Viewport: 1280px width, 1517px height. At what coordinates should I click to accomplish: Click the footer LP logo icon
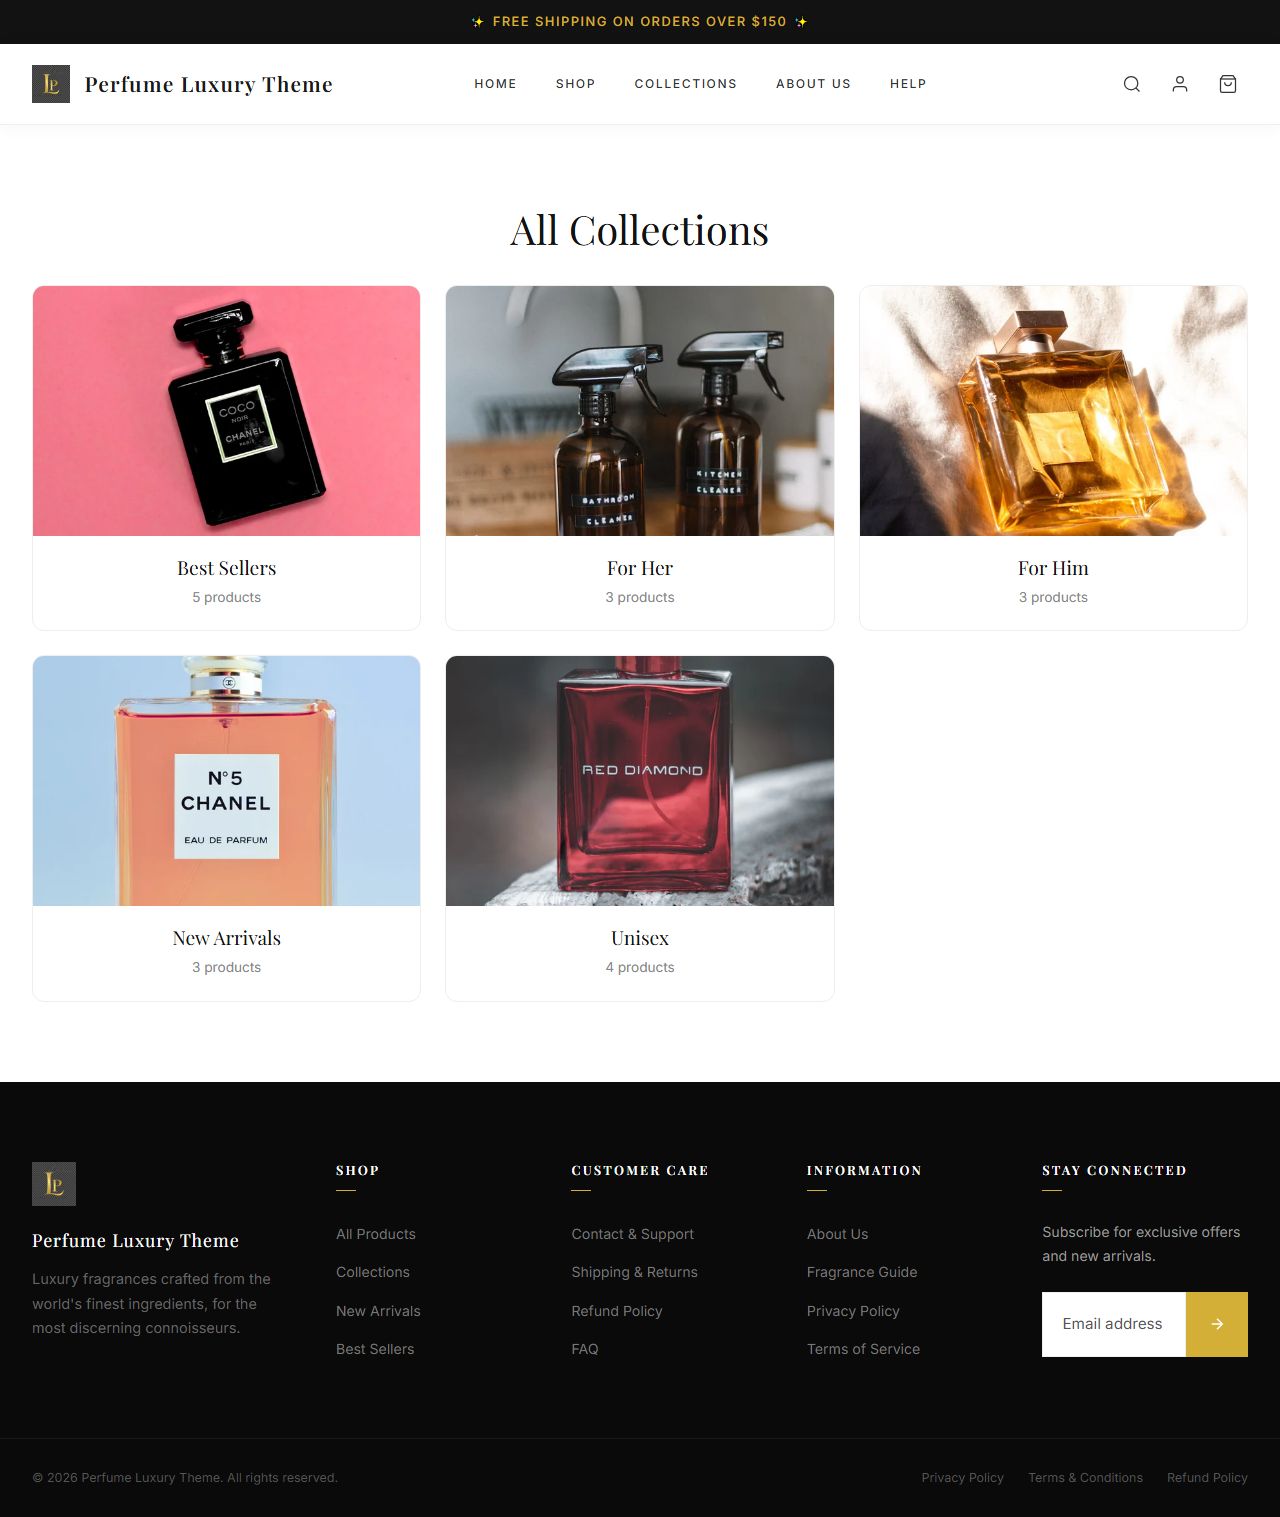pos(54,1184)
